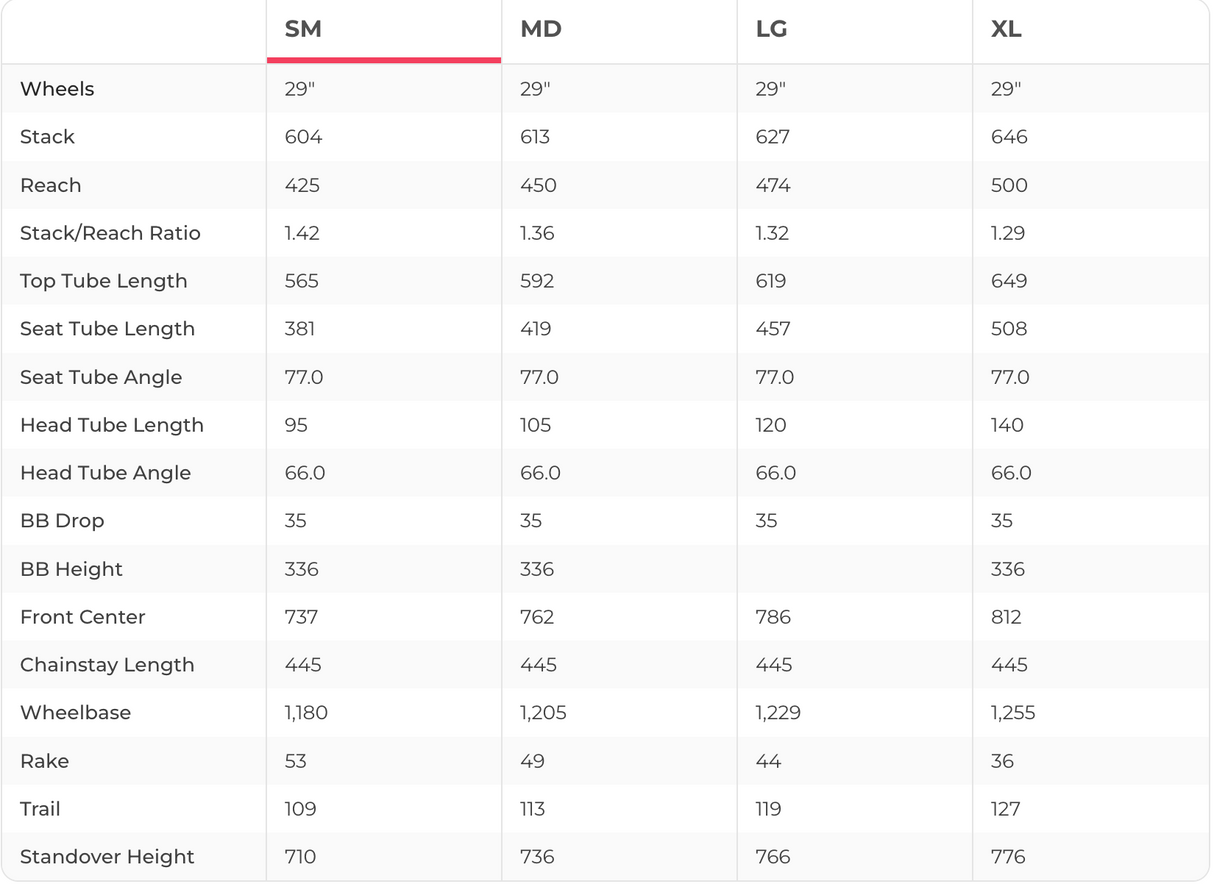This screenshot has height=884, width=1214.
Task: Click the BB Height row label
Action: pos(71,569)
